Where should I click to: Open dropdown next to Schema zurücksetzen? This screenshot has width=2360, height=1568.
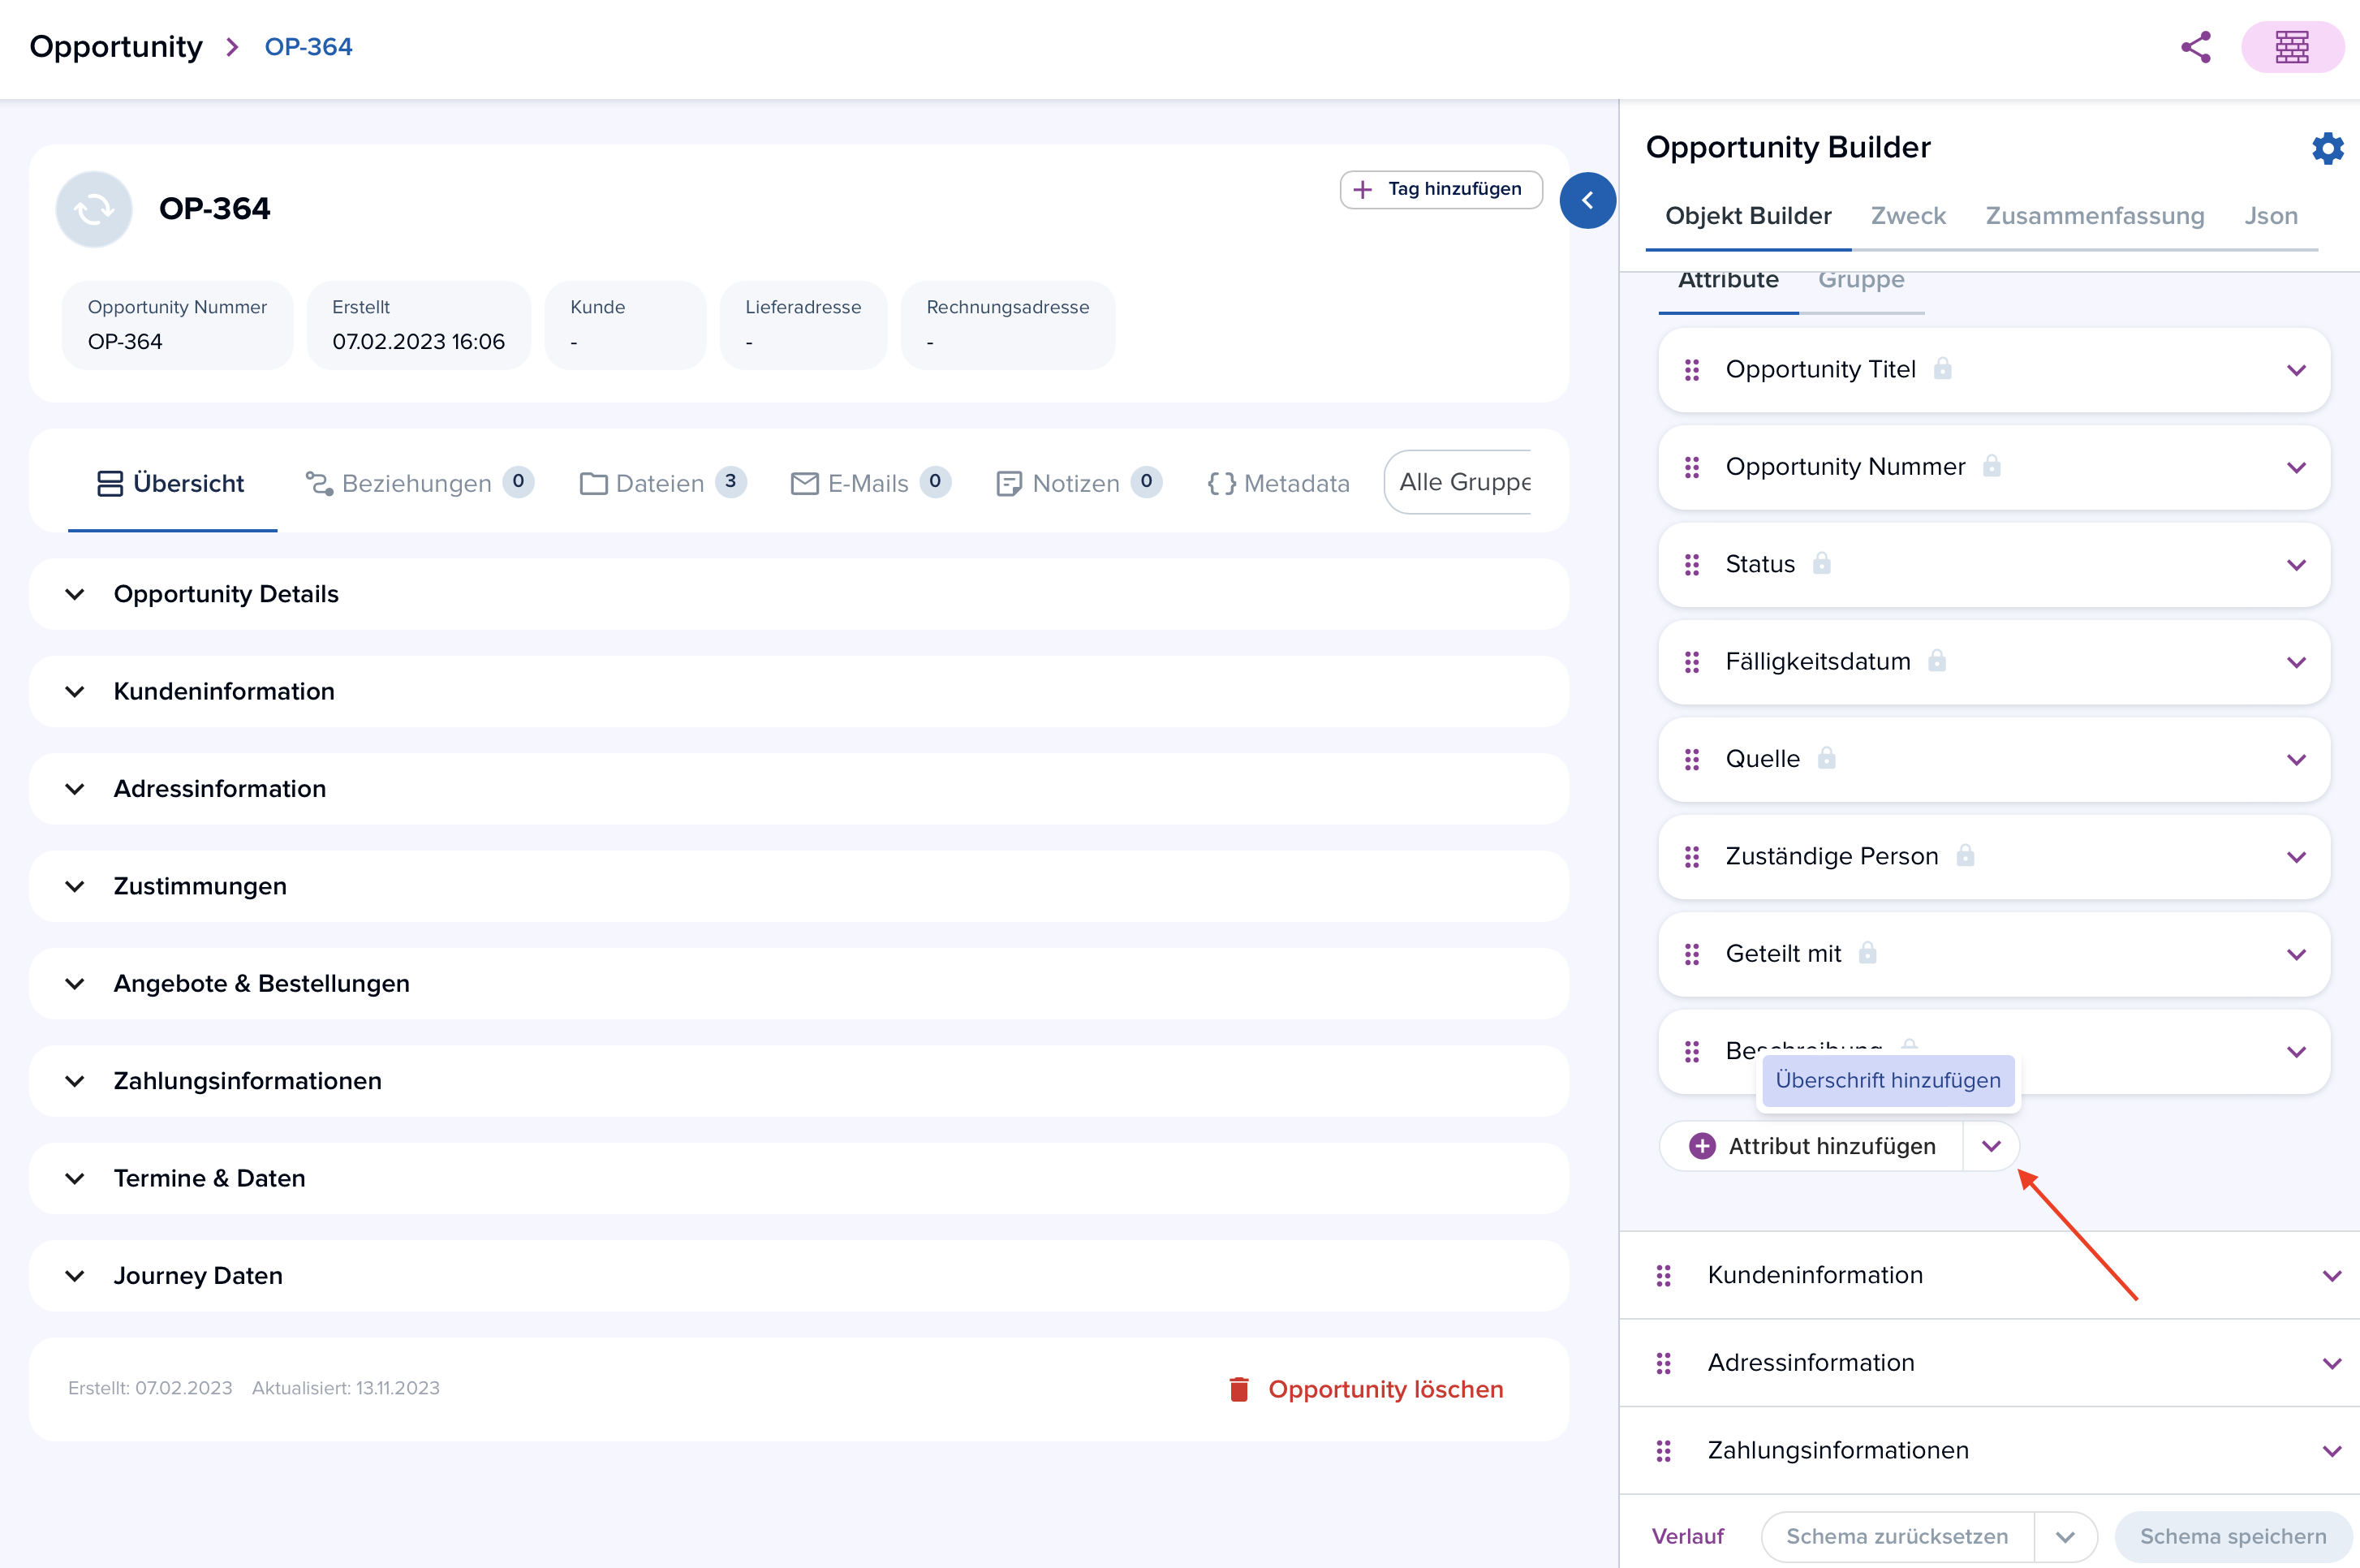tap(2065, 1537)
